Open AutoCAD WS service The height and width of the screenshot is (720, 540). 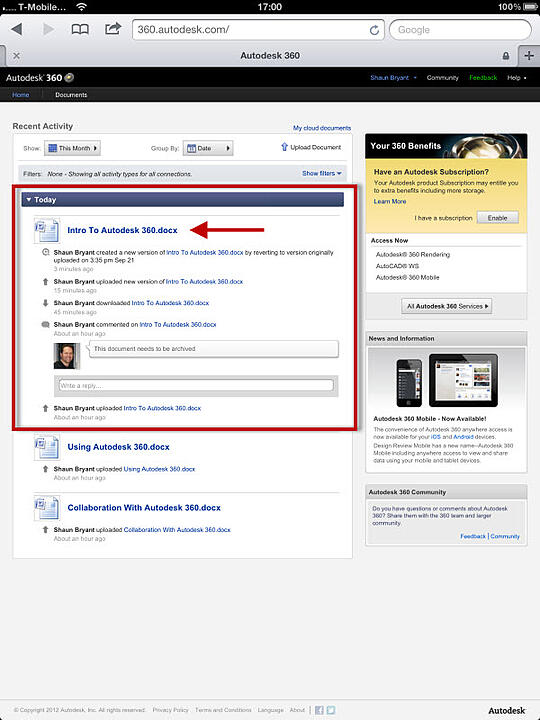pyautogui.click(x=397, y=266)
